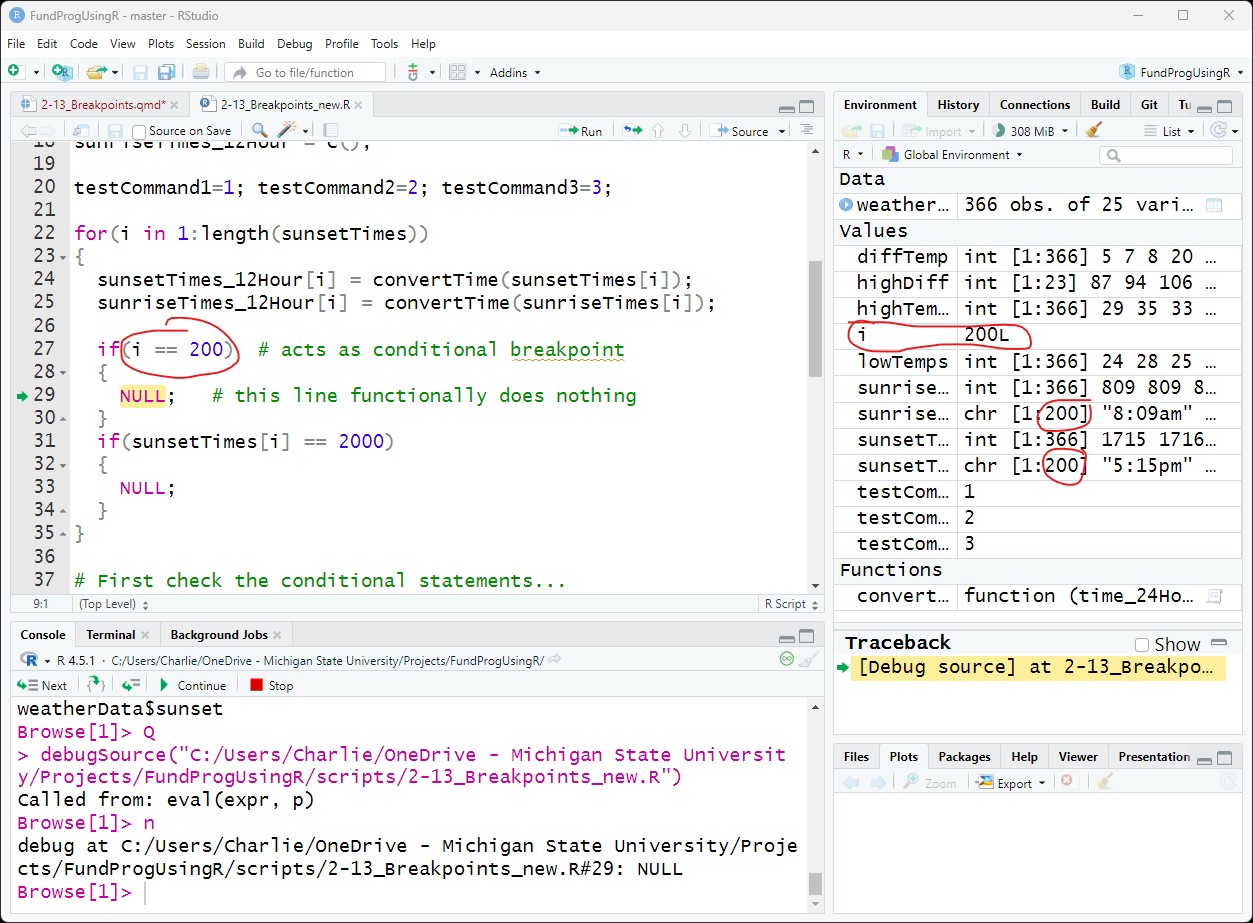
Task: Open the FundProgUsingR project dropdown
Action: click(1181, 72)
